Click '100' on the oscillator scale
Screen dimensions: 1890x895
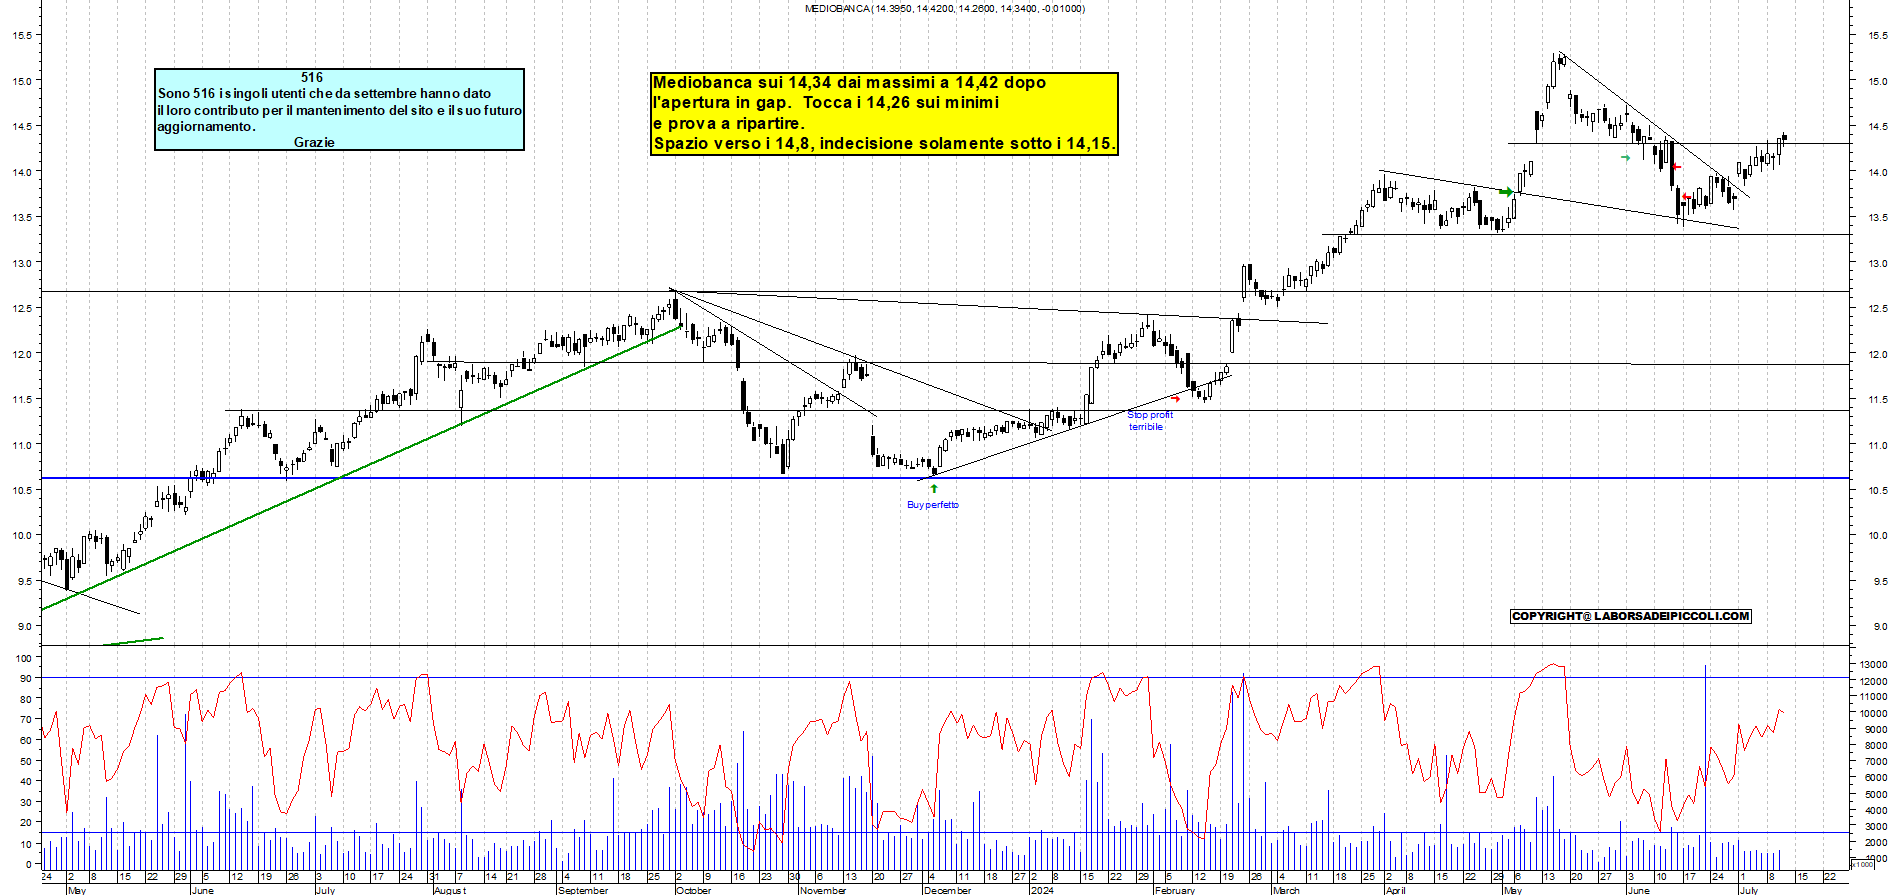pos(22,658)
